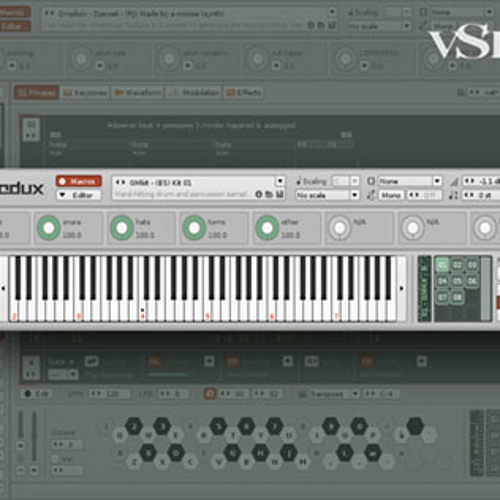
Task: Click the second N/A macro knob
Action: pos(413,228)
